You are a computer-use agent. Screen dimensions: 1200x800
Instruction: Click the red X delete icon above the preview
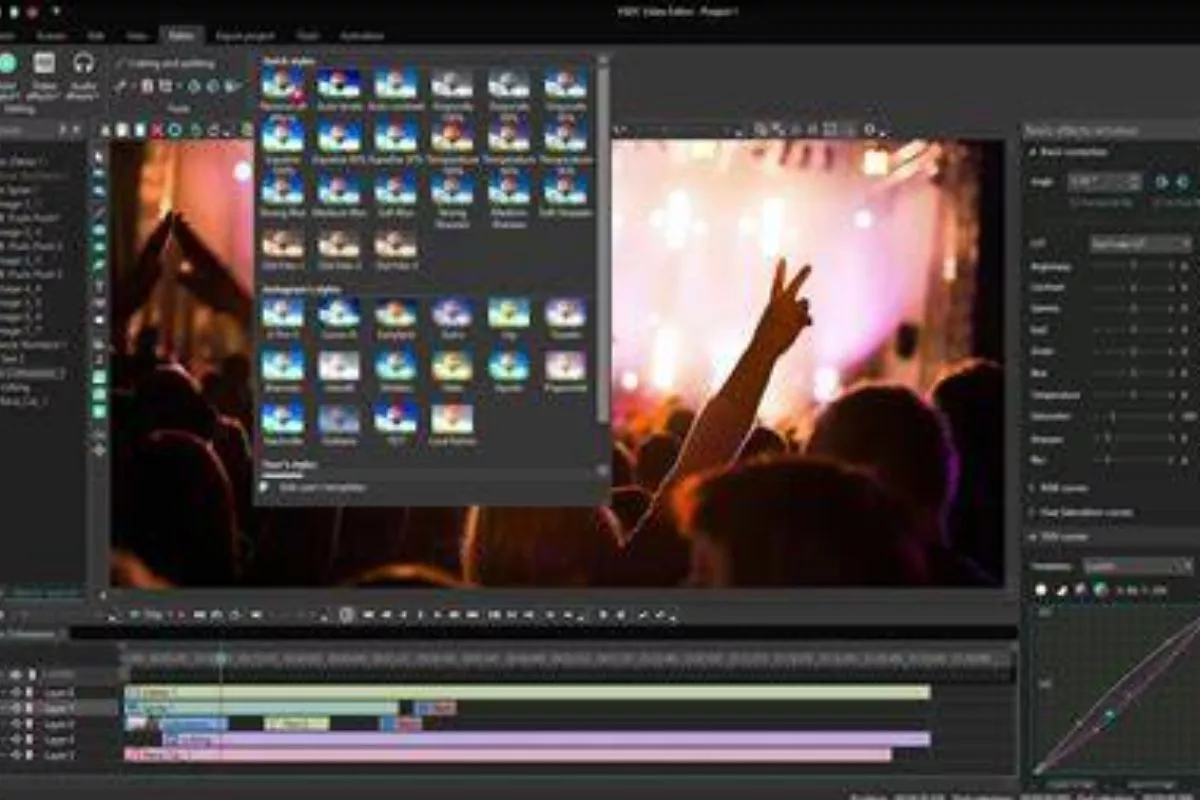click(x=157, y=130)
